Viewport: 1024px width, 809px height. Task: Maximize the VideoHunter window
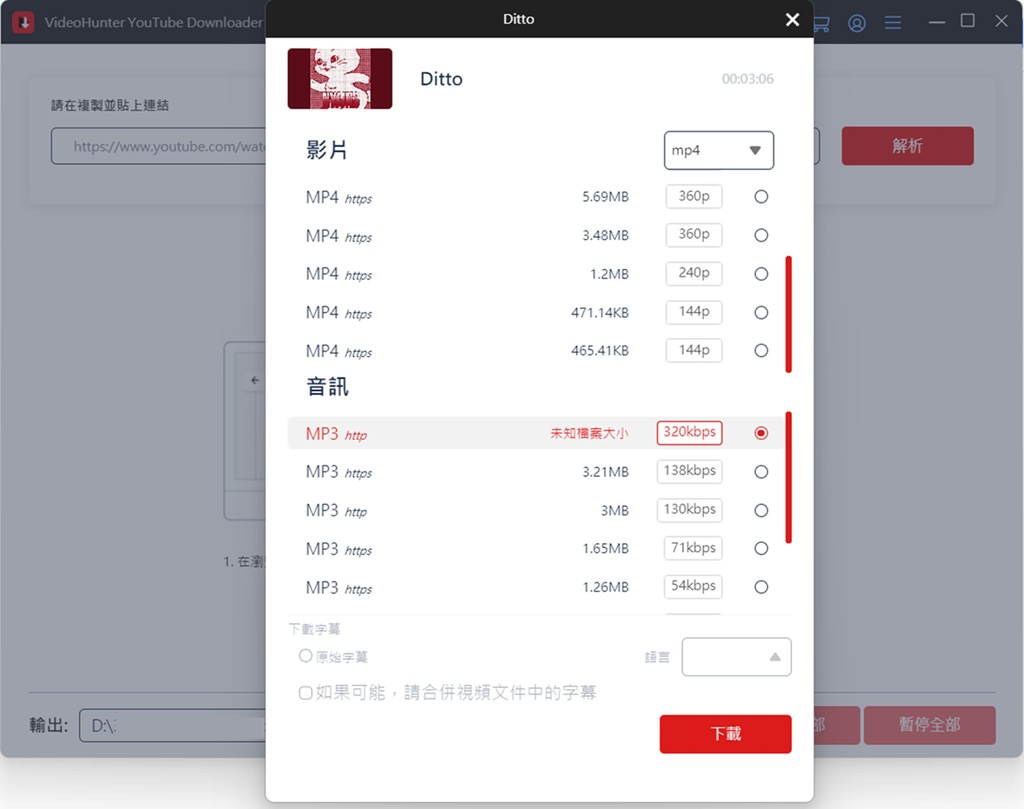pyautogui.click(x=967, y=21)
